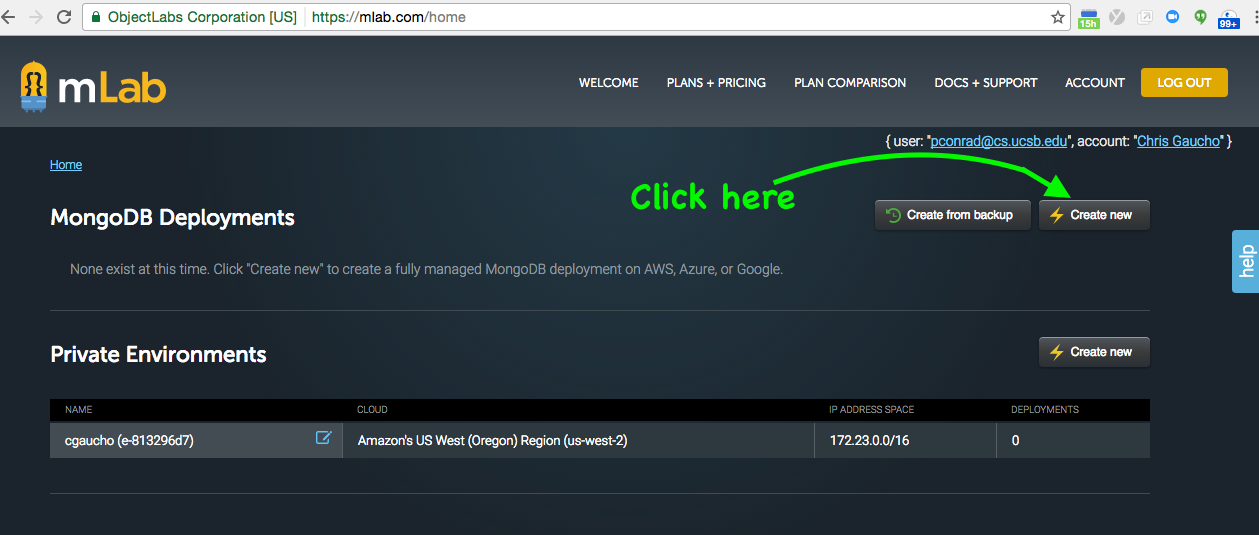Click Create from backup button
This screenshot has width=1259, height=535.
[x=952, y=215]
